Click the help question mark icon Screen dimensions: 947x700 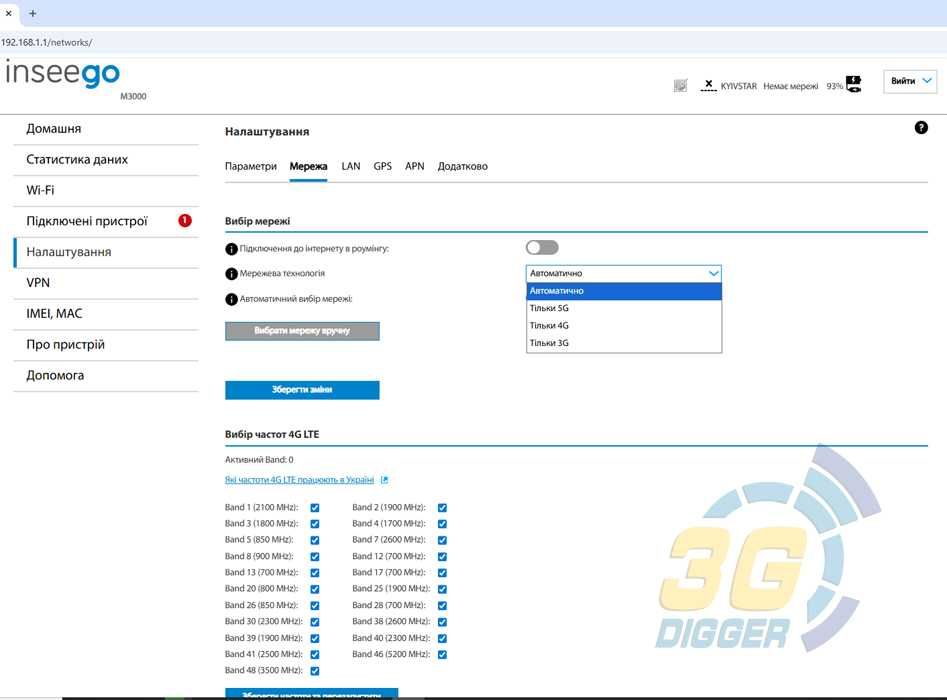[920, 127]
